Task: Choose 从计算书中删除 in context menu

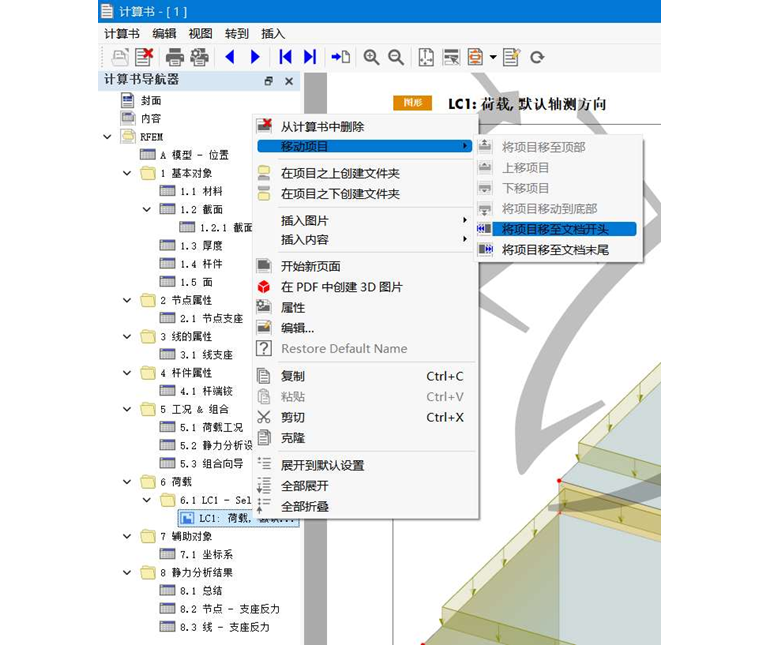Action: (x=364, y=127)
